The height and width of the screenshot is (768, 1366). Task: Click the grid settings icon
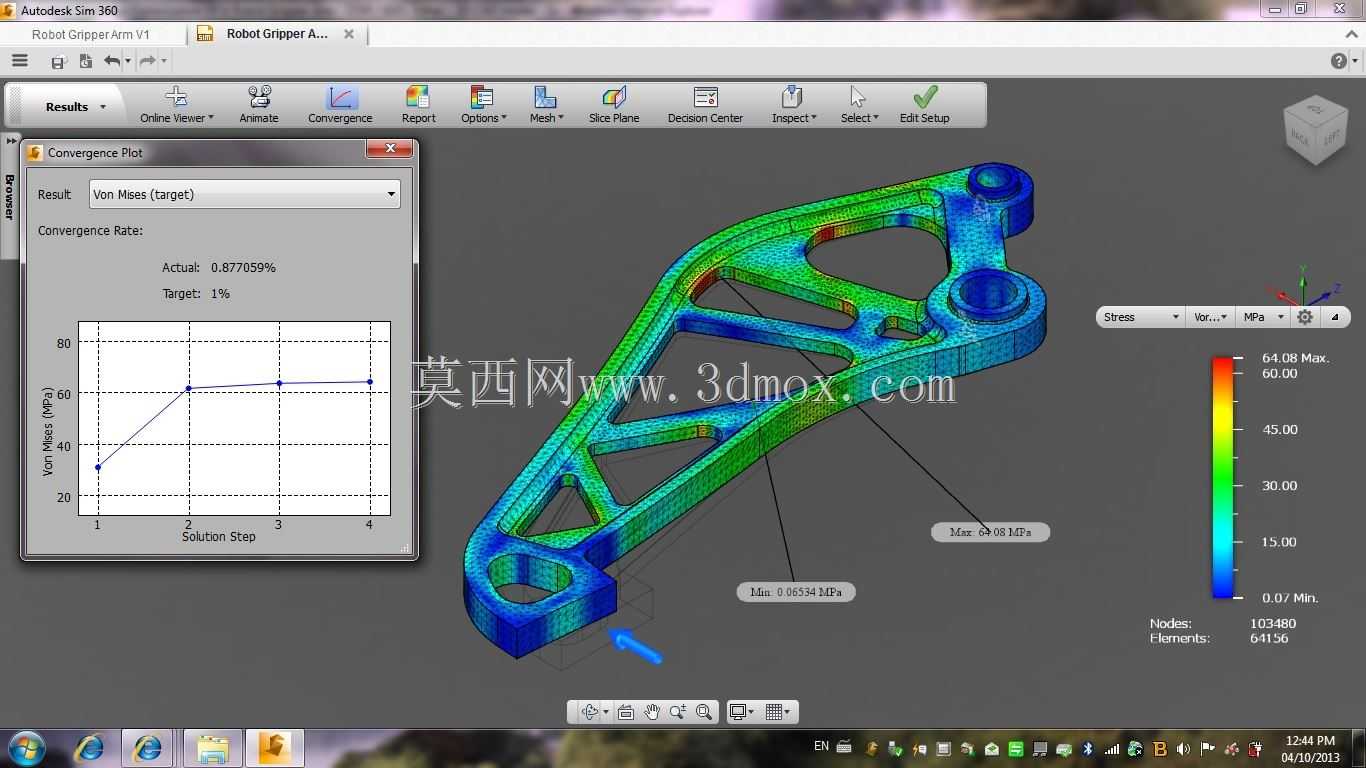pos(774,712)
